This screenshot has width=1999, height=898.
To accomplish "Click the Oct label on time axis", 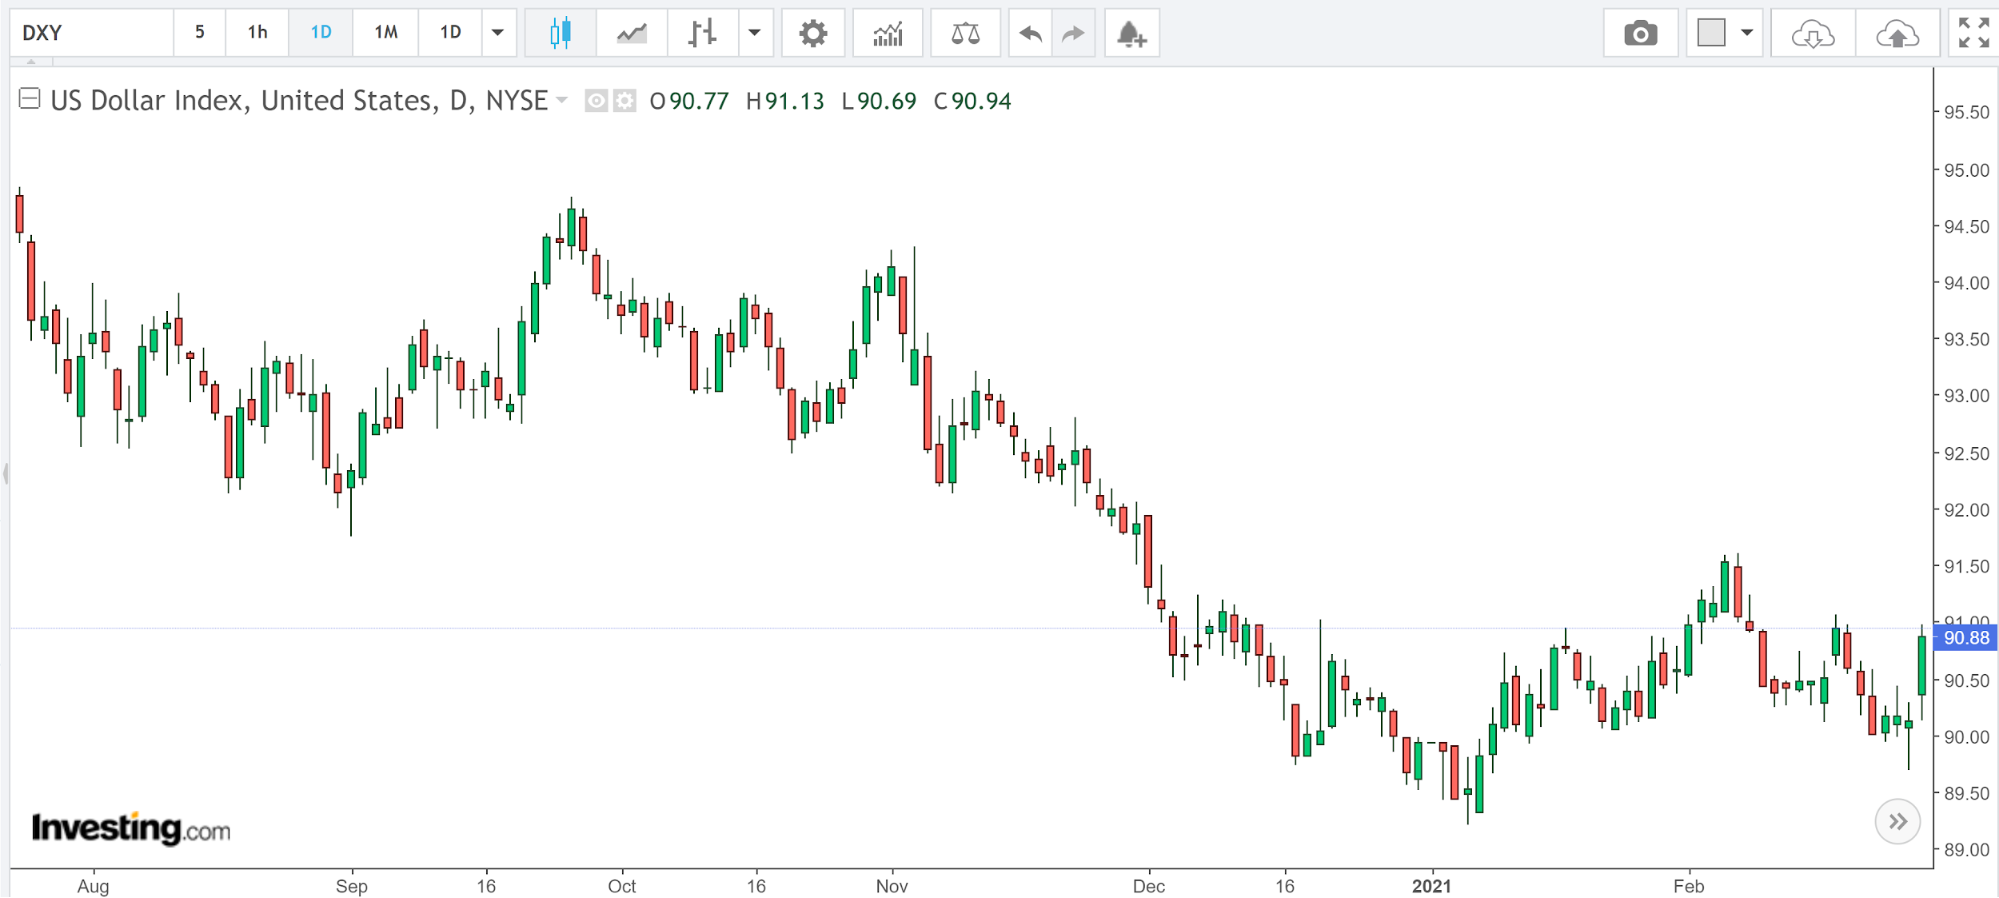I will pos(622,886).
